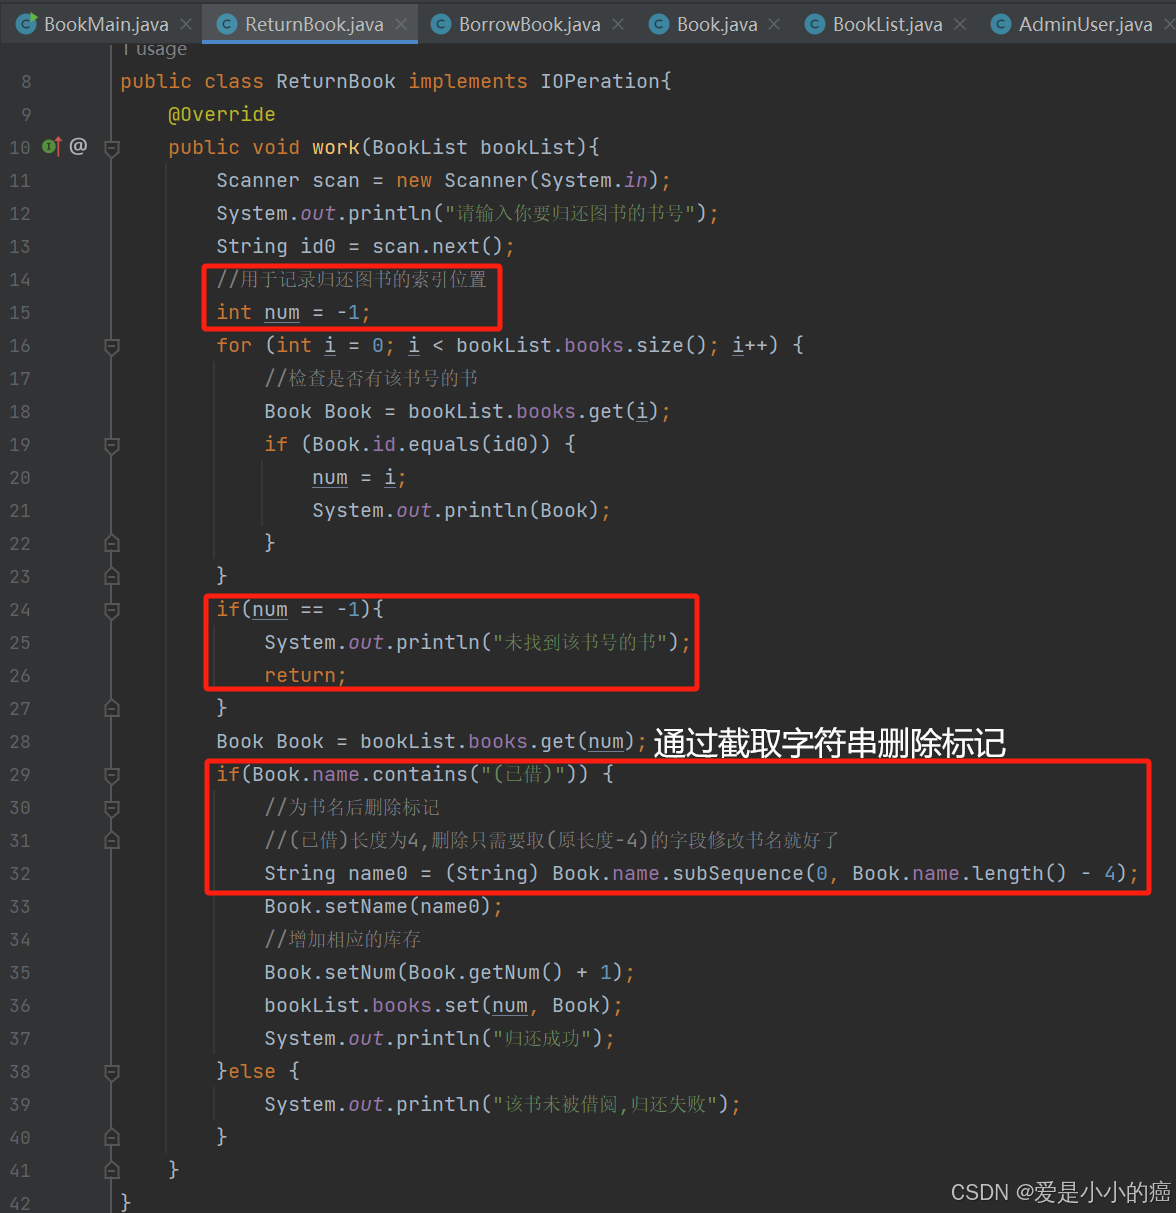The image size is (1176, 1213).
Task: Click bookList.books.get(num) on line 28
Action: (497, 742)
